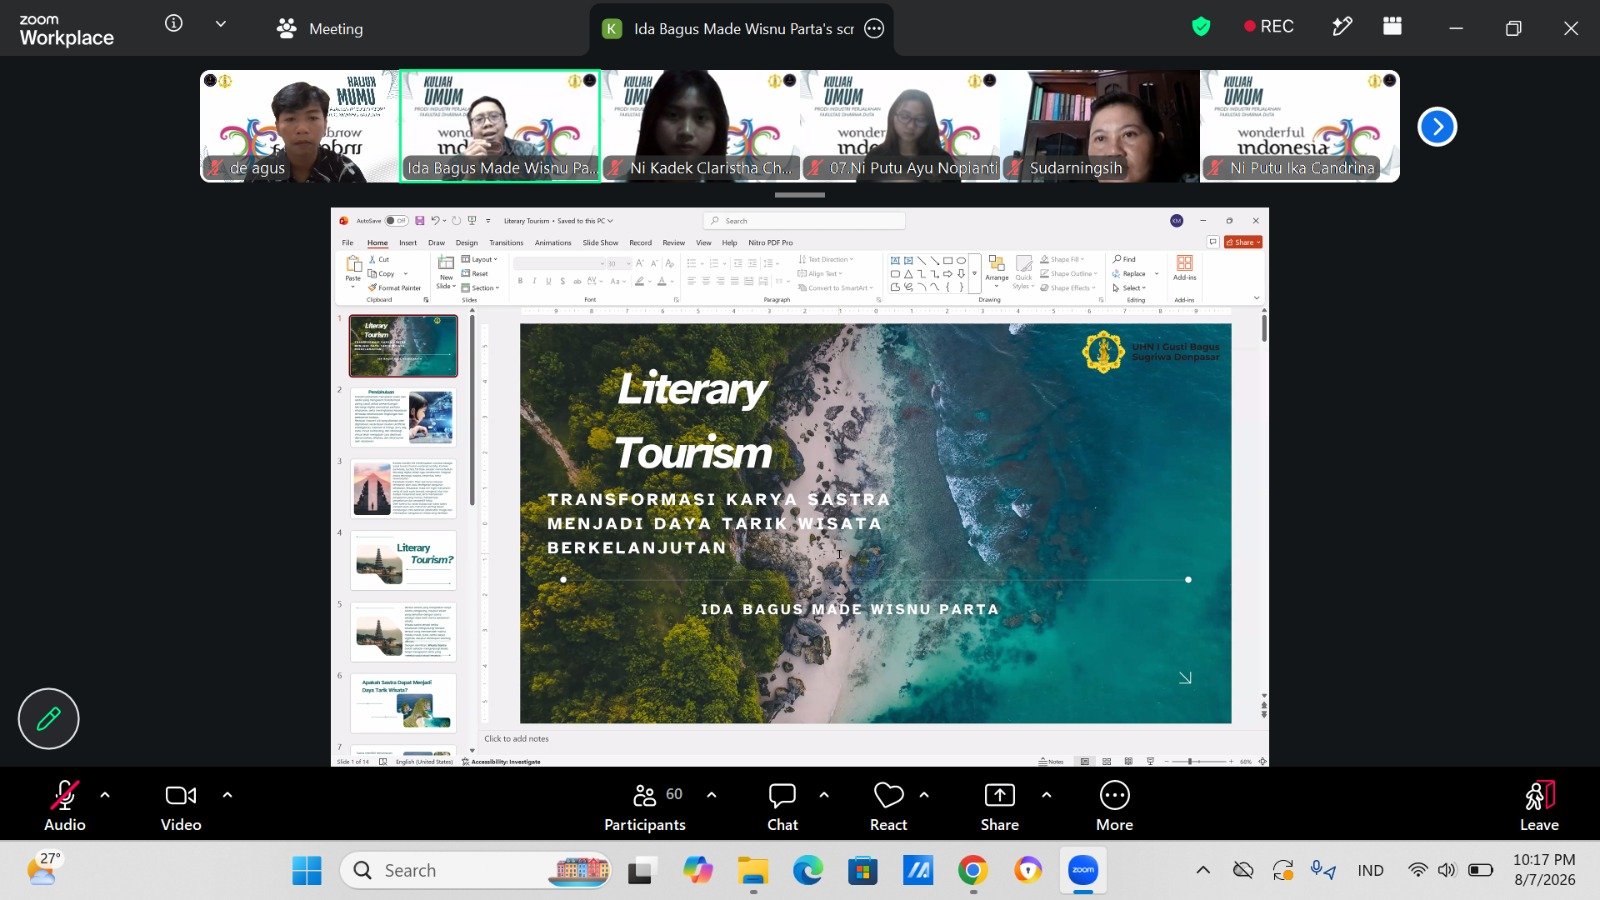Toggle Bold formatting

tap(520, 282)
